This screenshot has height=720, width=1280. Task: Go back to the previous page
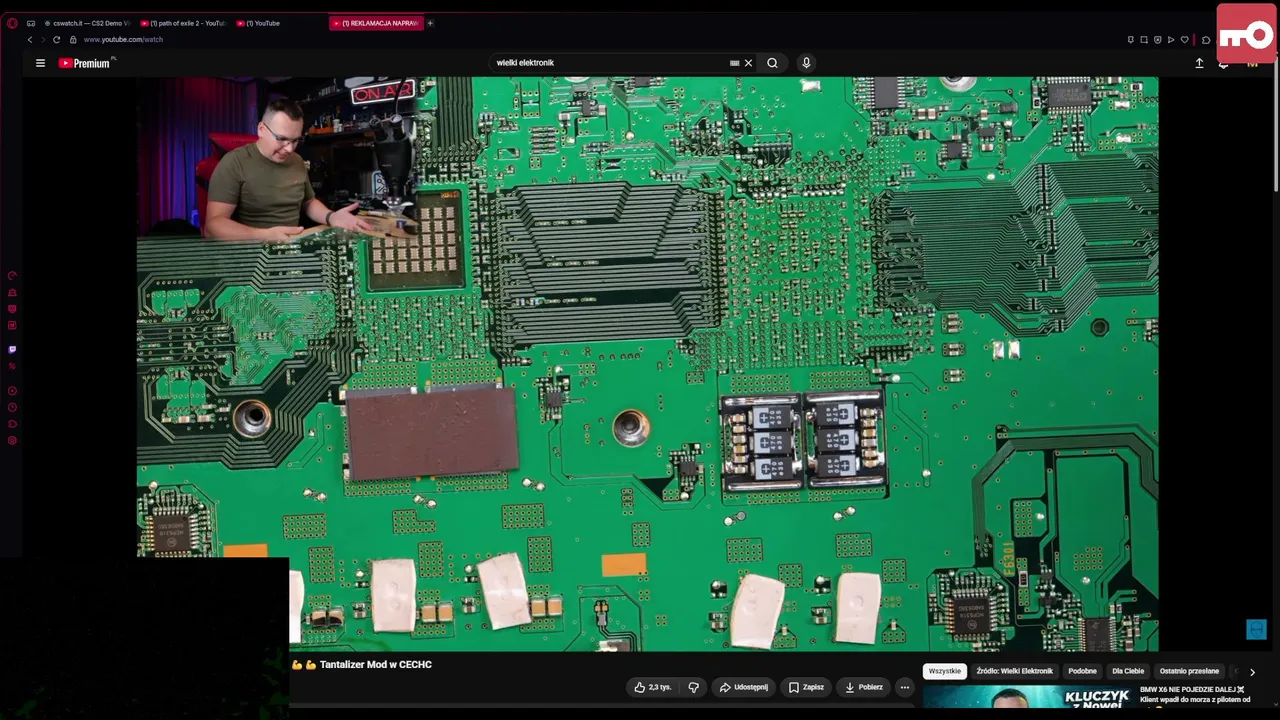point(30,40)
